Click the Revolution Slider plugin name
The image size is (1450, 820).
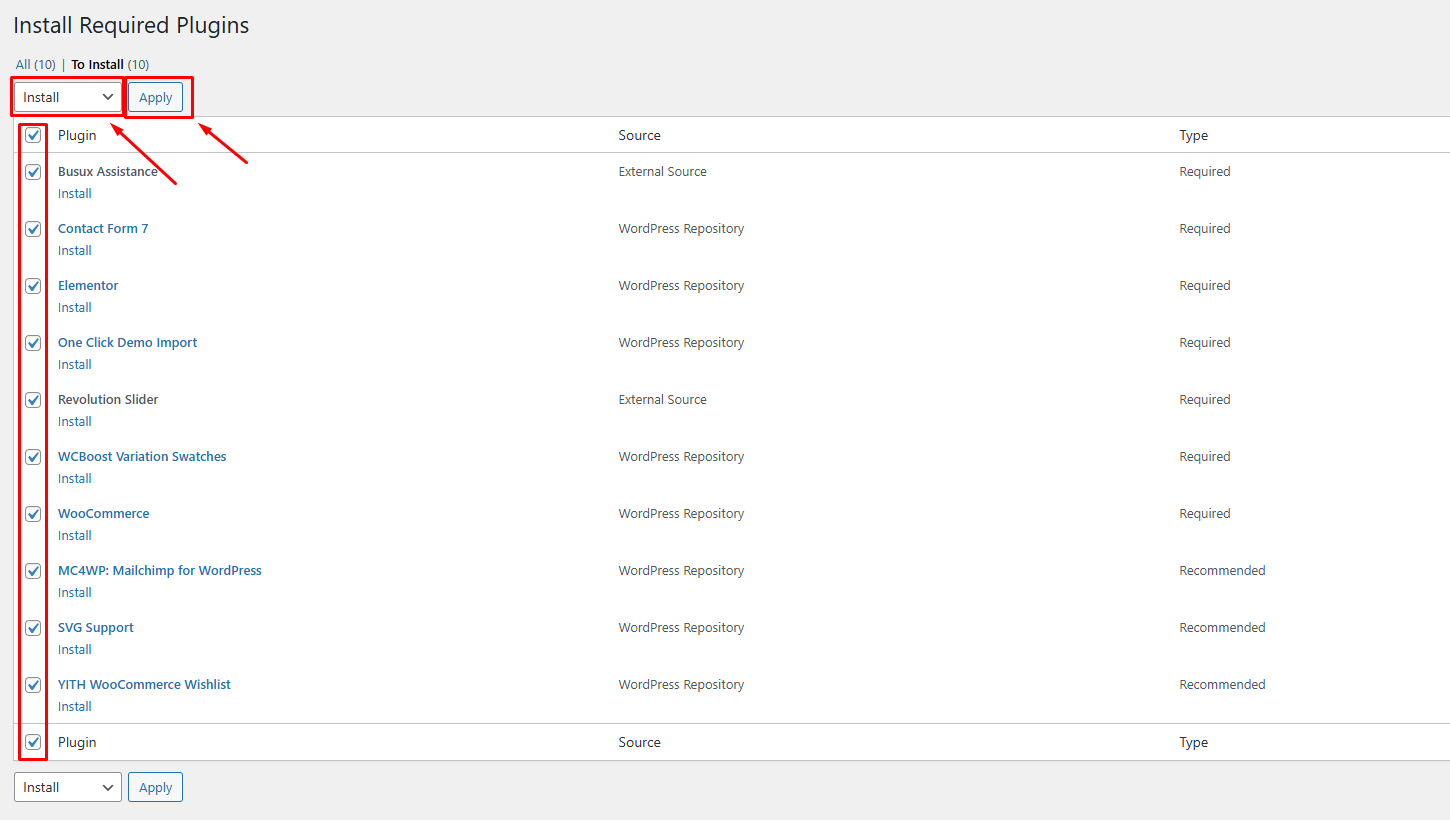click(x=108, y=400)
